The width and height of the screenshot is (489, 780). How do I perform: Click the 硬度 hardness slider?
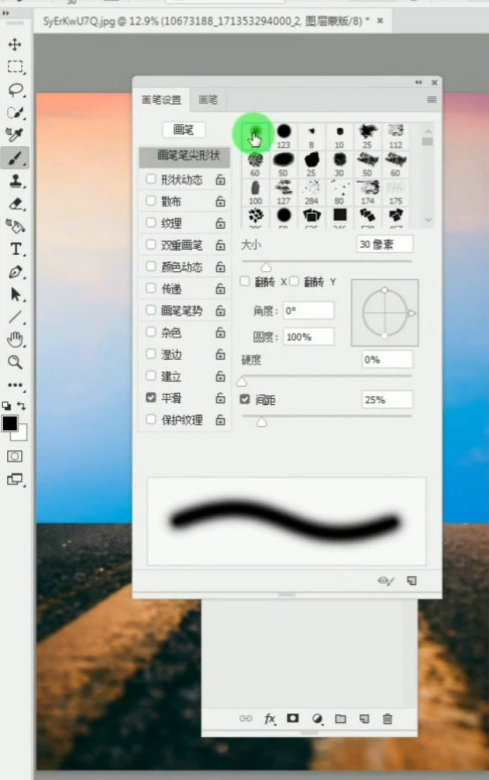coord(327,377)
